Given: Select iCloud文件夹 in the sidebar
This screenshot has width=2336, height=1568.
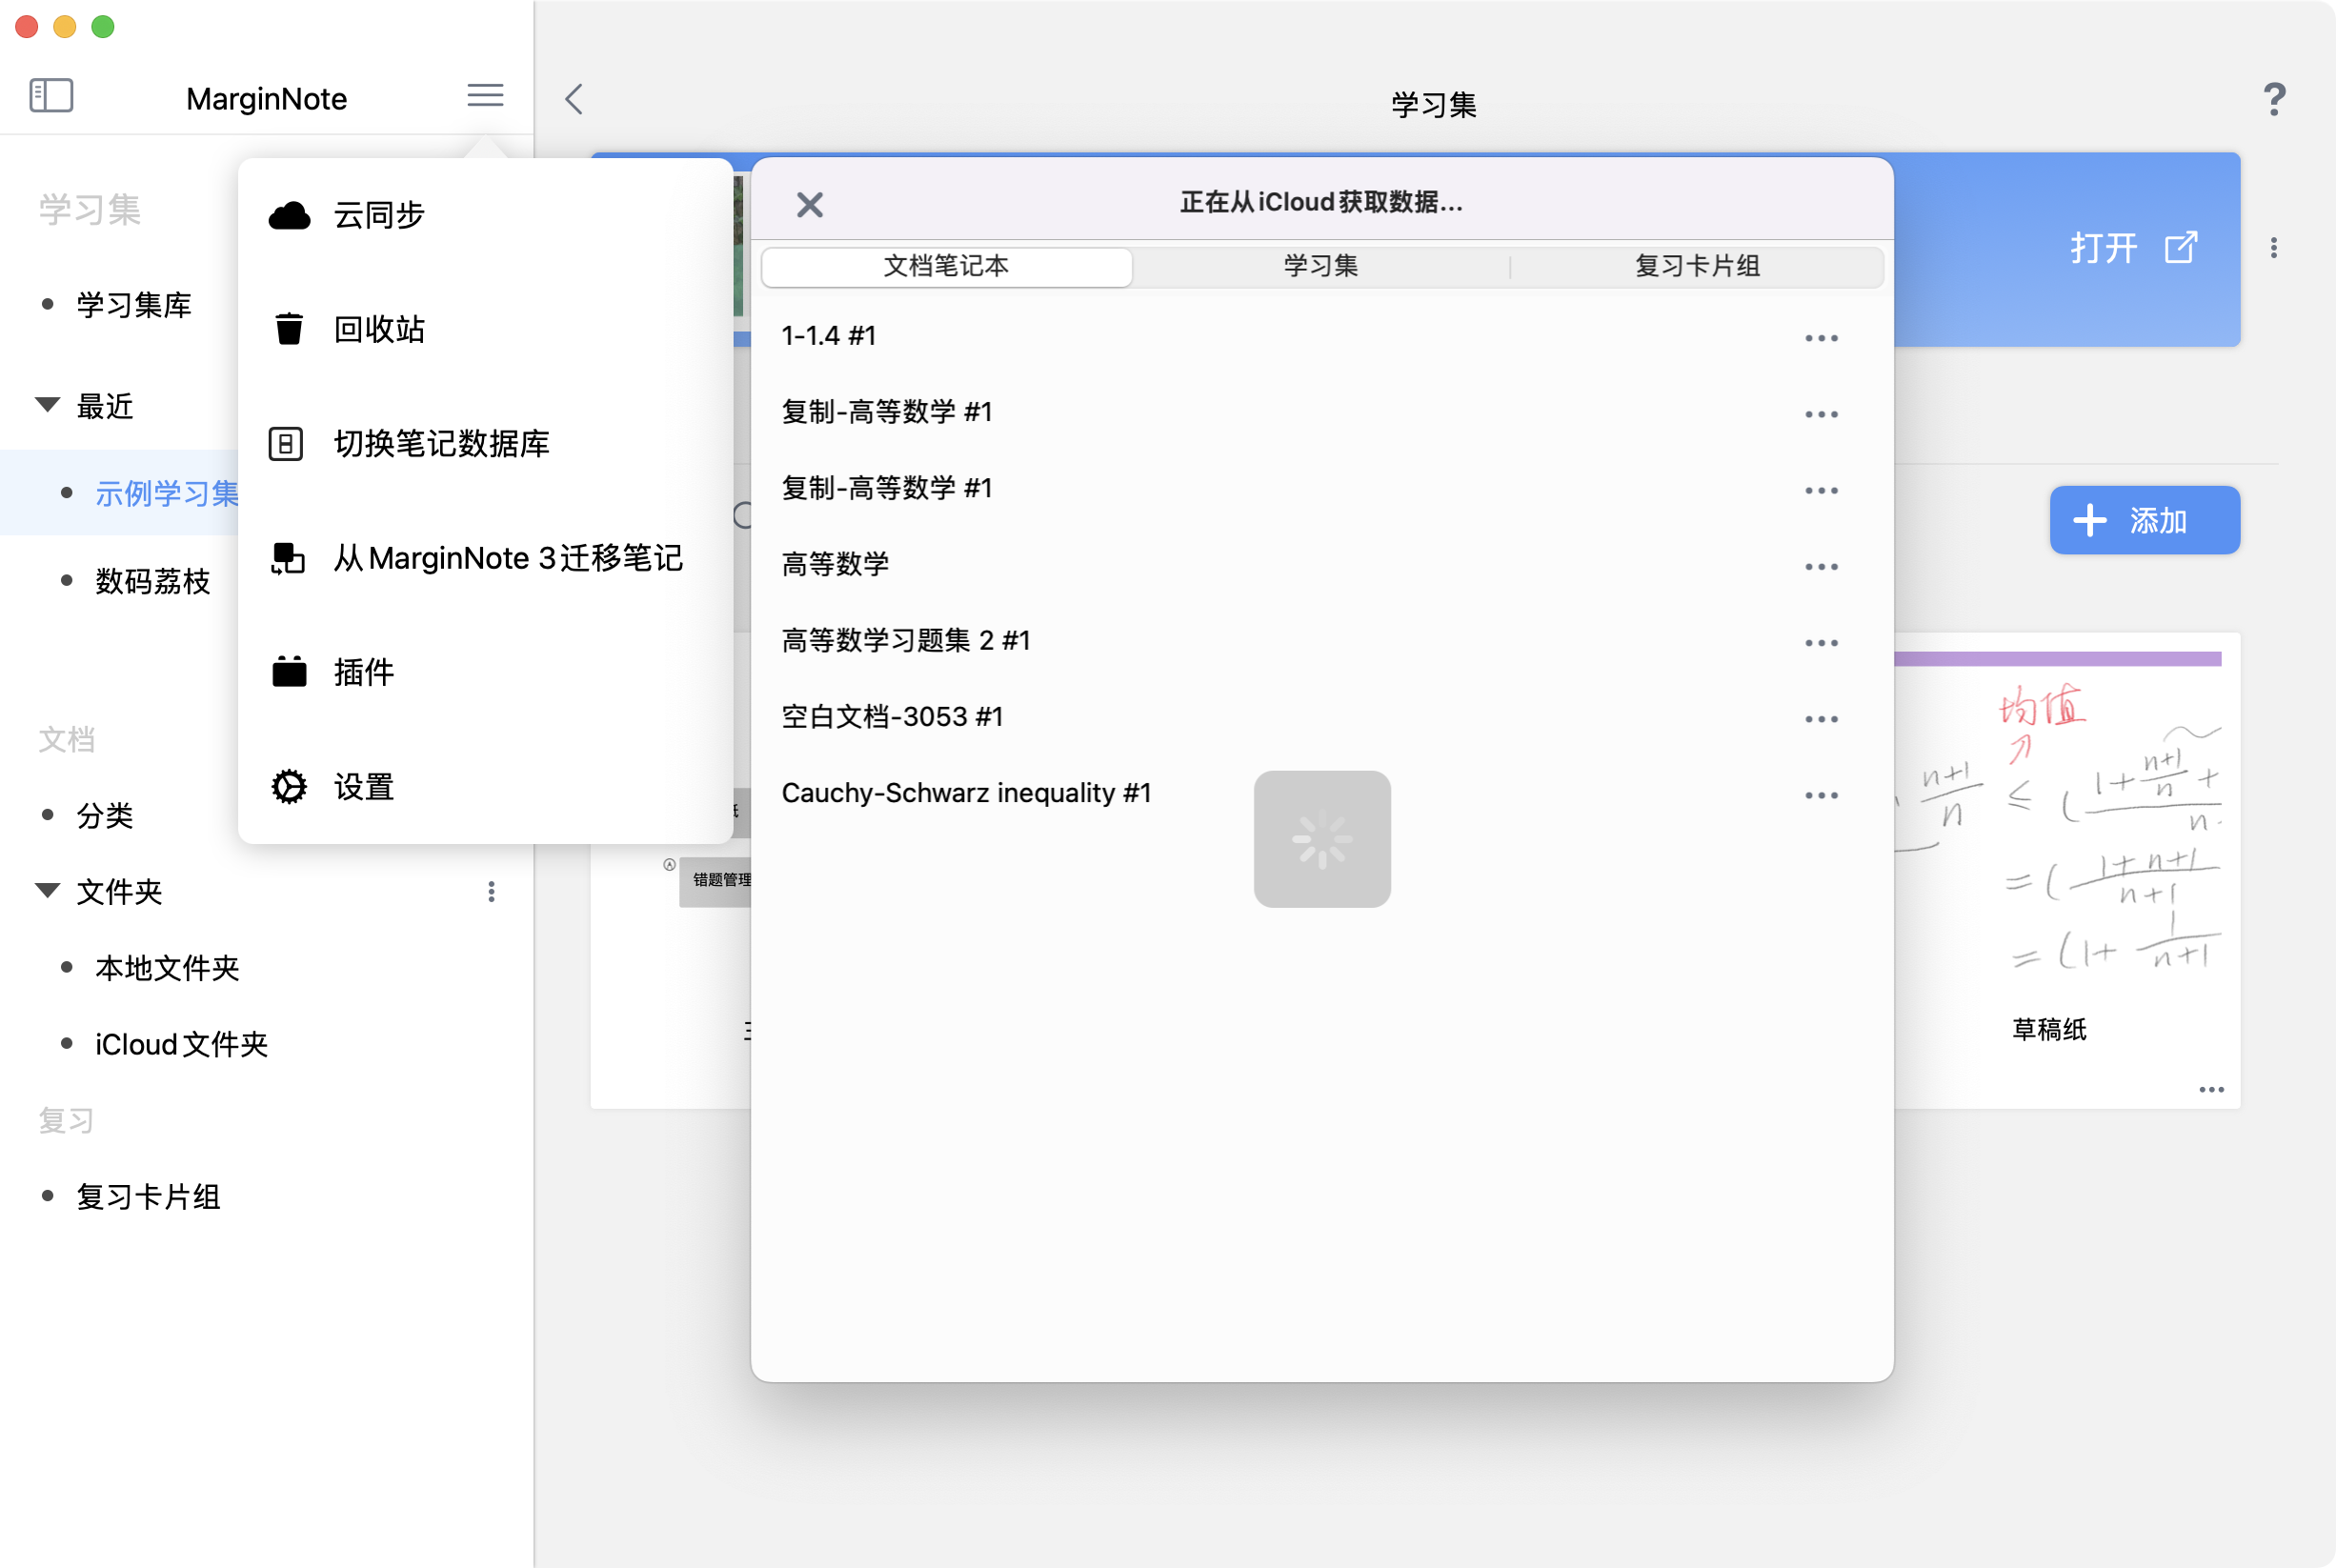Looking at the screenshot, I should 181,1044.
